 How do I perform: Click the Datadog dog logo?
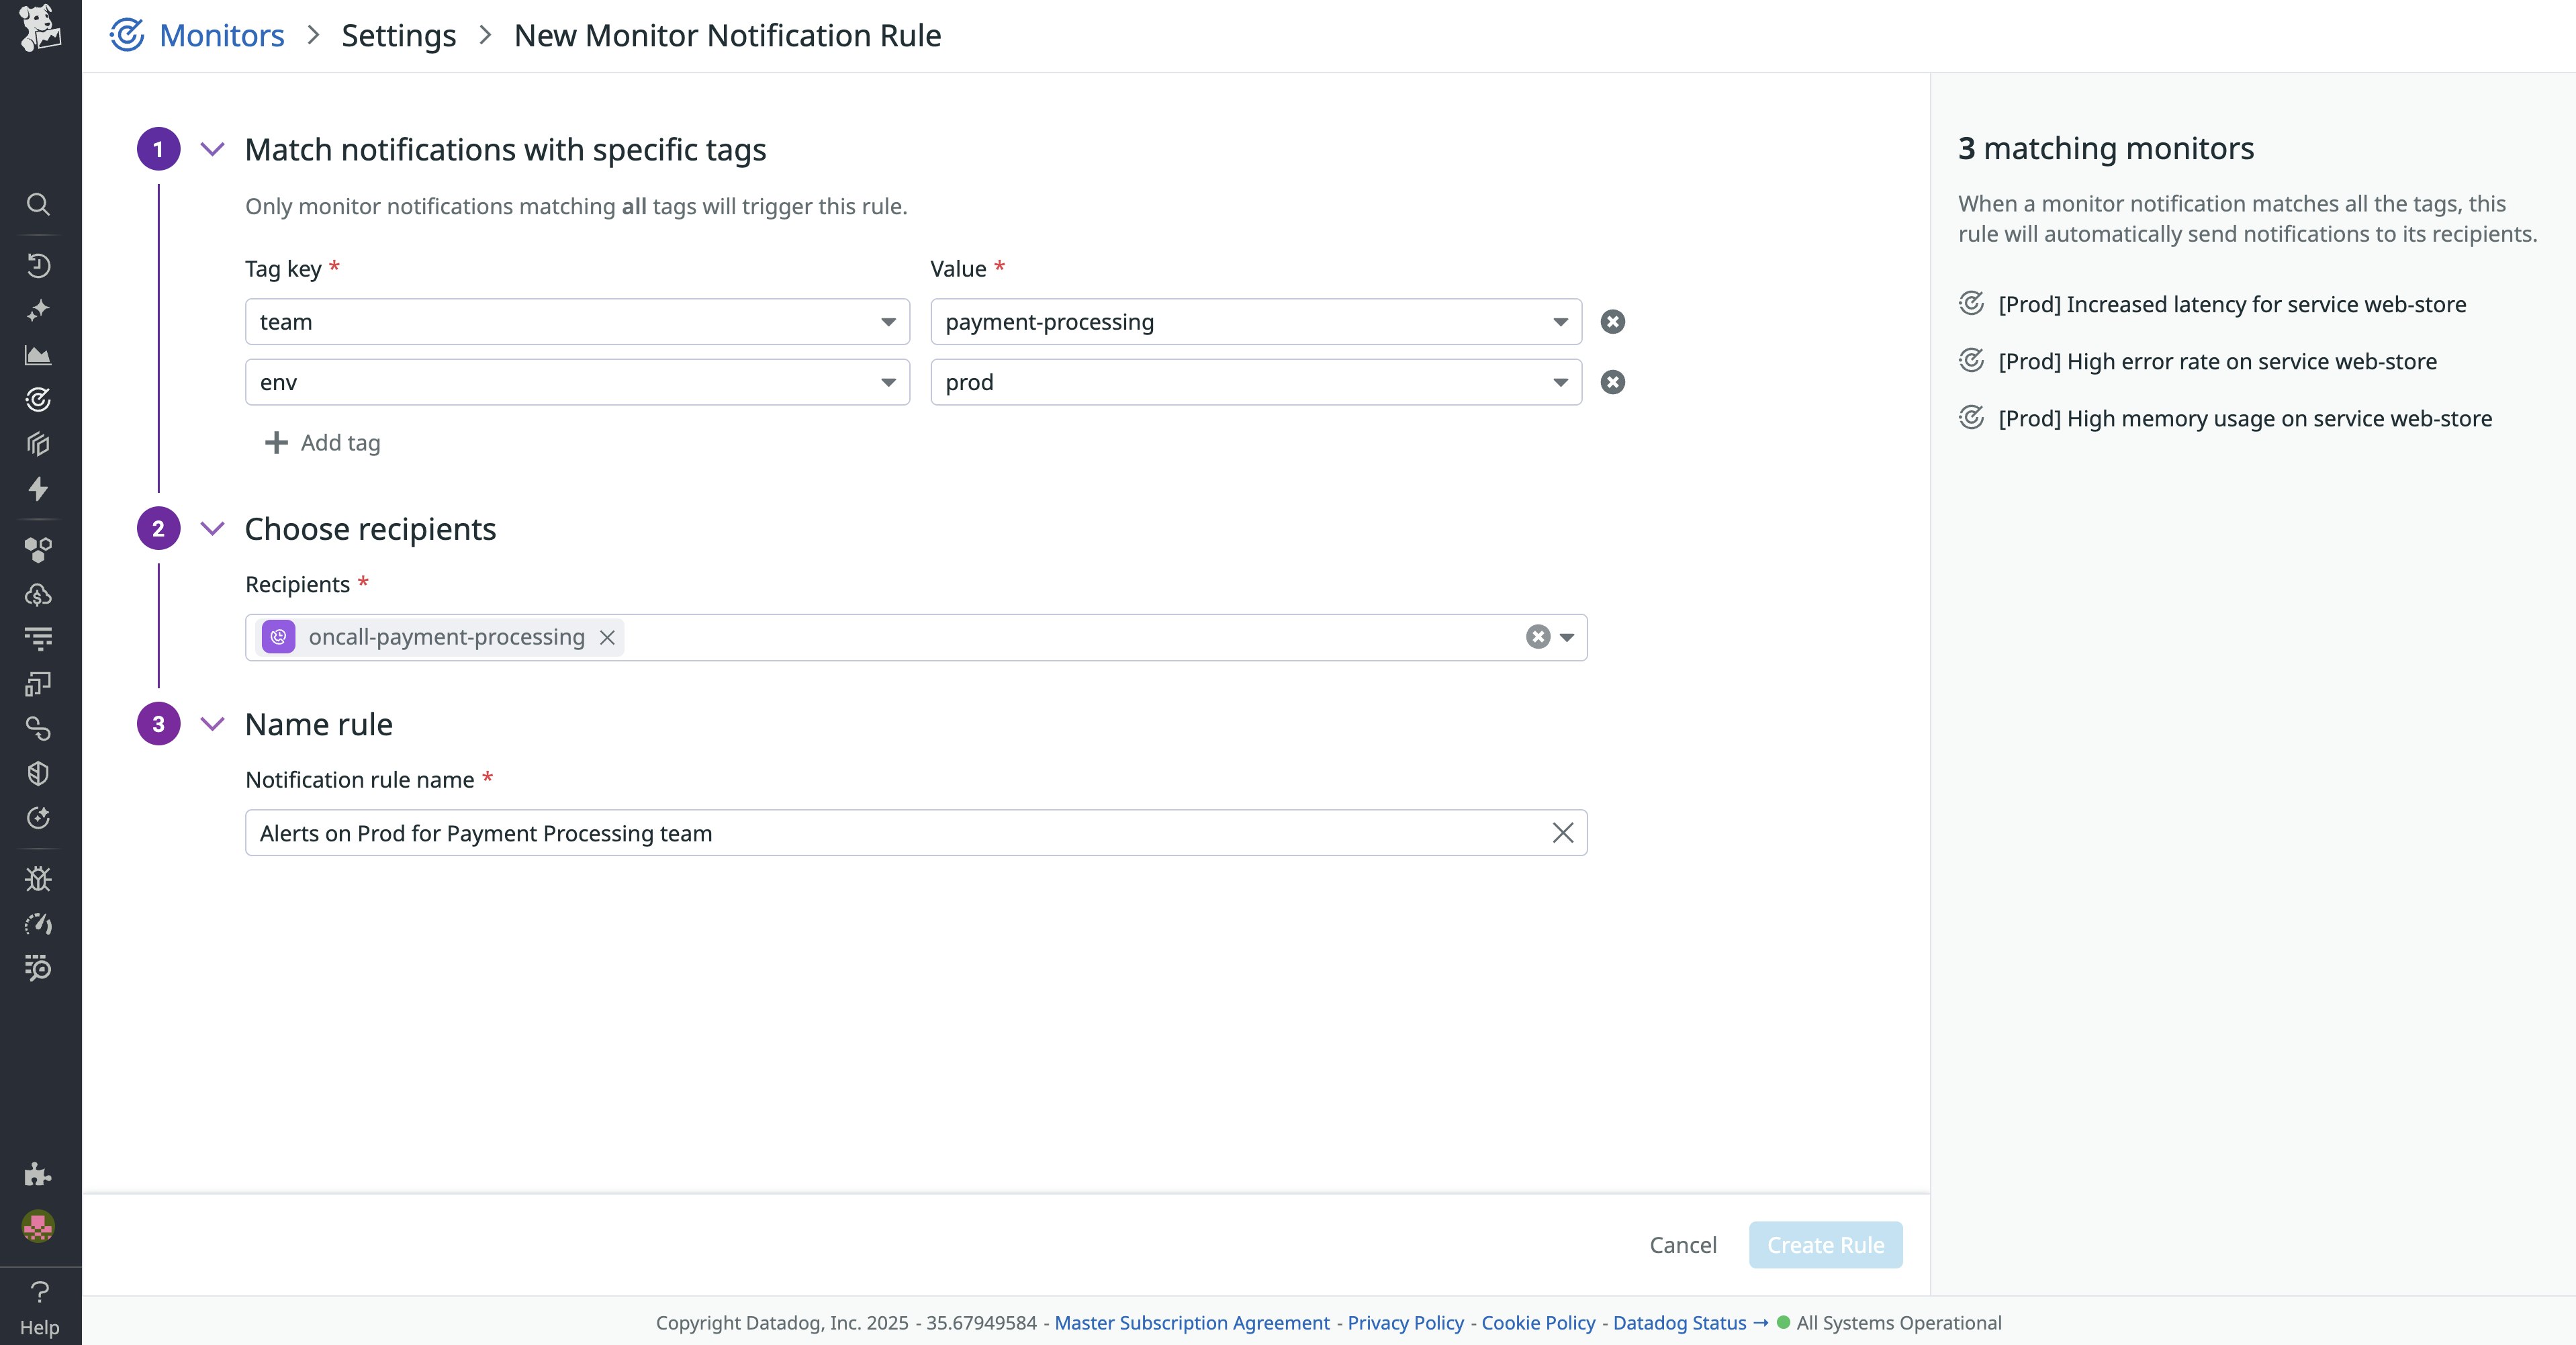pyautogui.click(x=39, y=28)
